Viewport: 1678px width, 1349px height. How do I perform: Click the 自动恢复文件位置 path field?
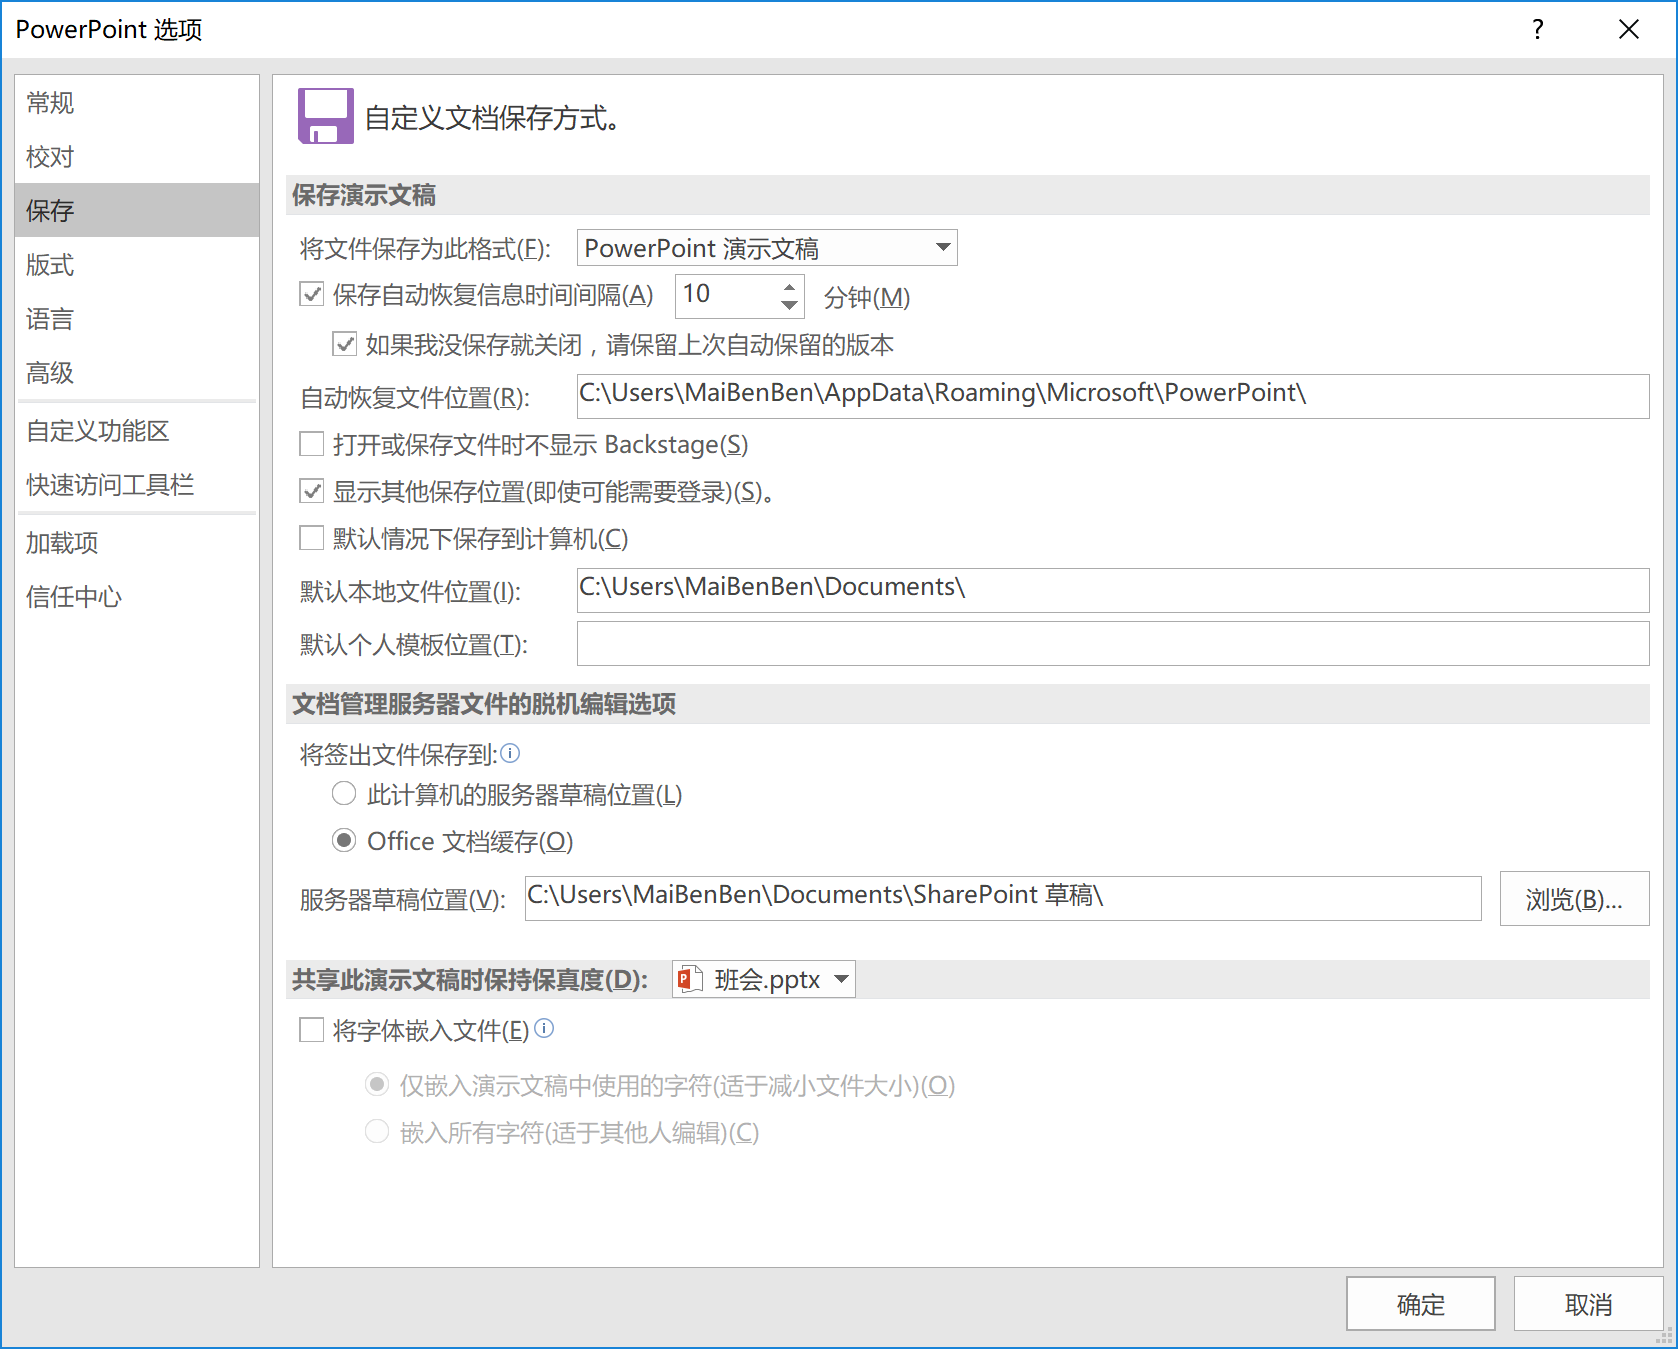1113,396
